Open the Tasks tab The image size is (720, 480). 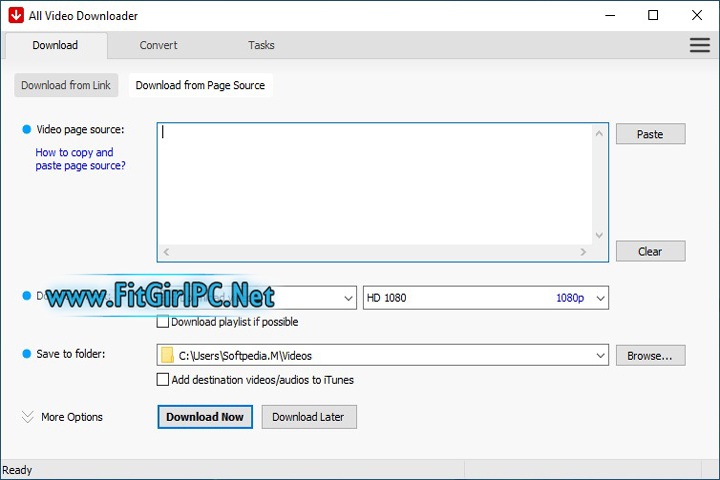[x=261, y=45]
